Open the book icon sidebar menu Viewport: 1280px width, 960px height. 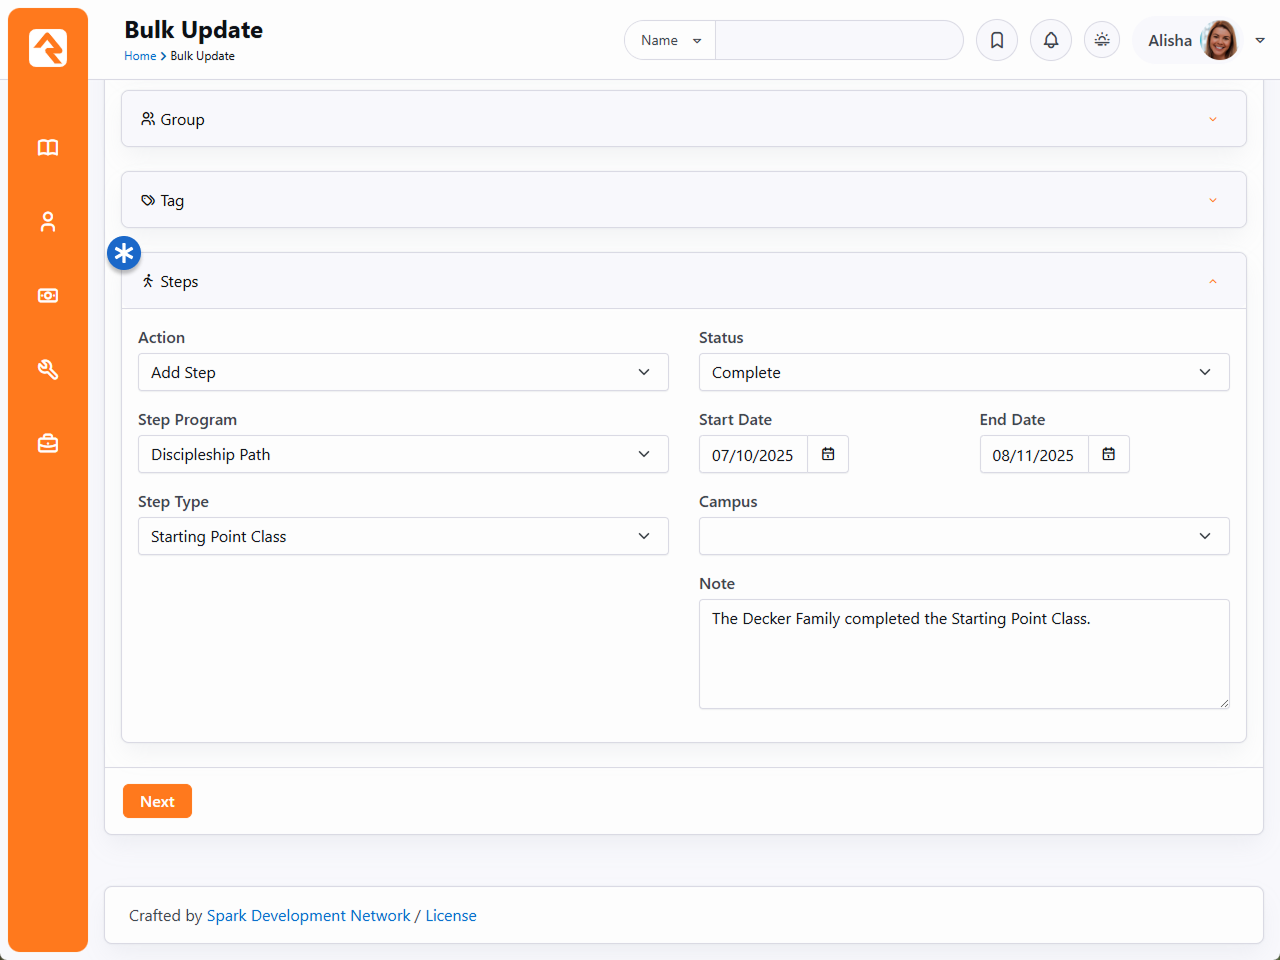[x=48, y=148]
